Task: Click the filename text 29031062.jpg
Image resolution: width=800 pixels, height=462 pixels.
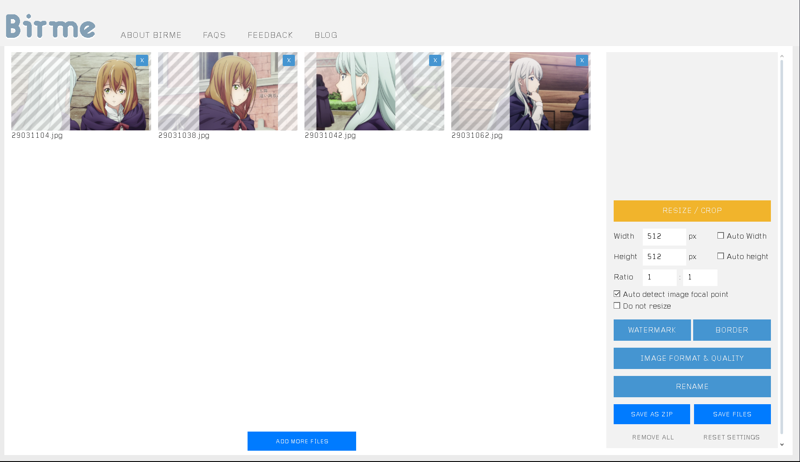Action: pos(477,136)
